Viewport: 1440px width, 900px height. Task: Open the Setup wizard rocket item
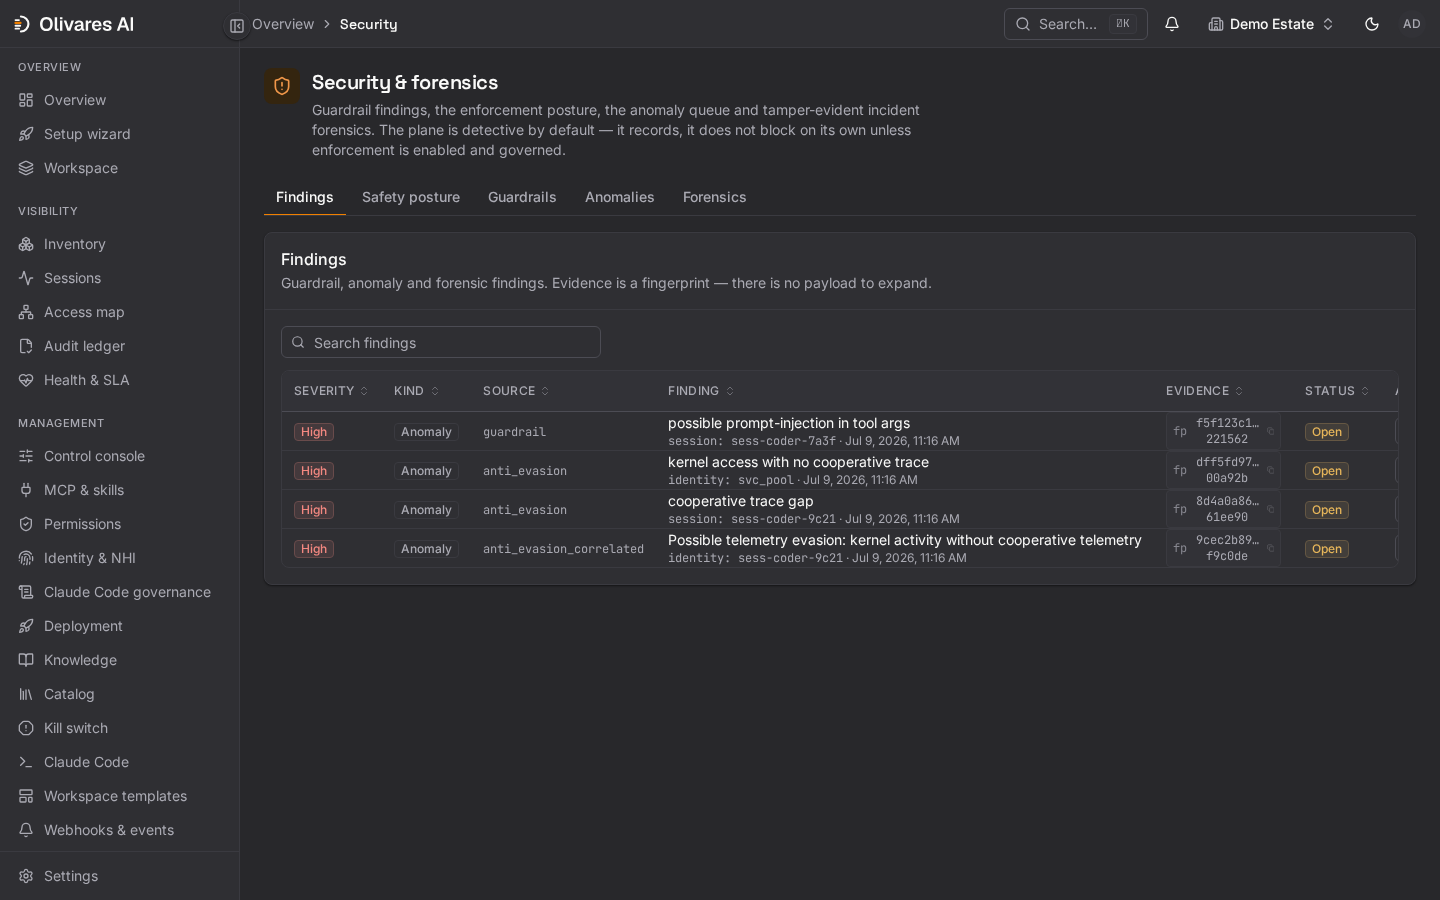pyautogui.click(x=119, y=134)
